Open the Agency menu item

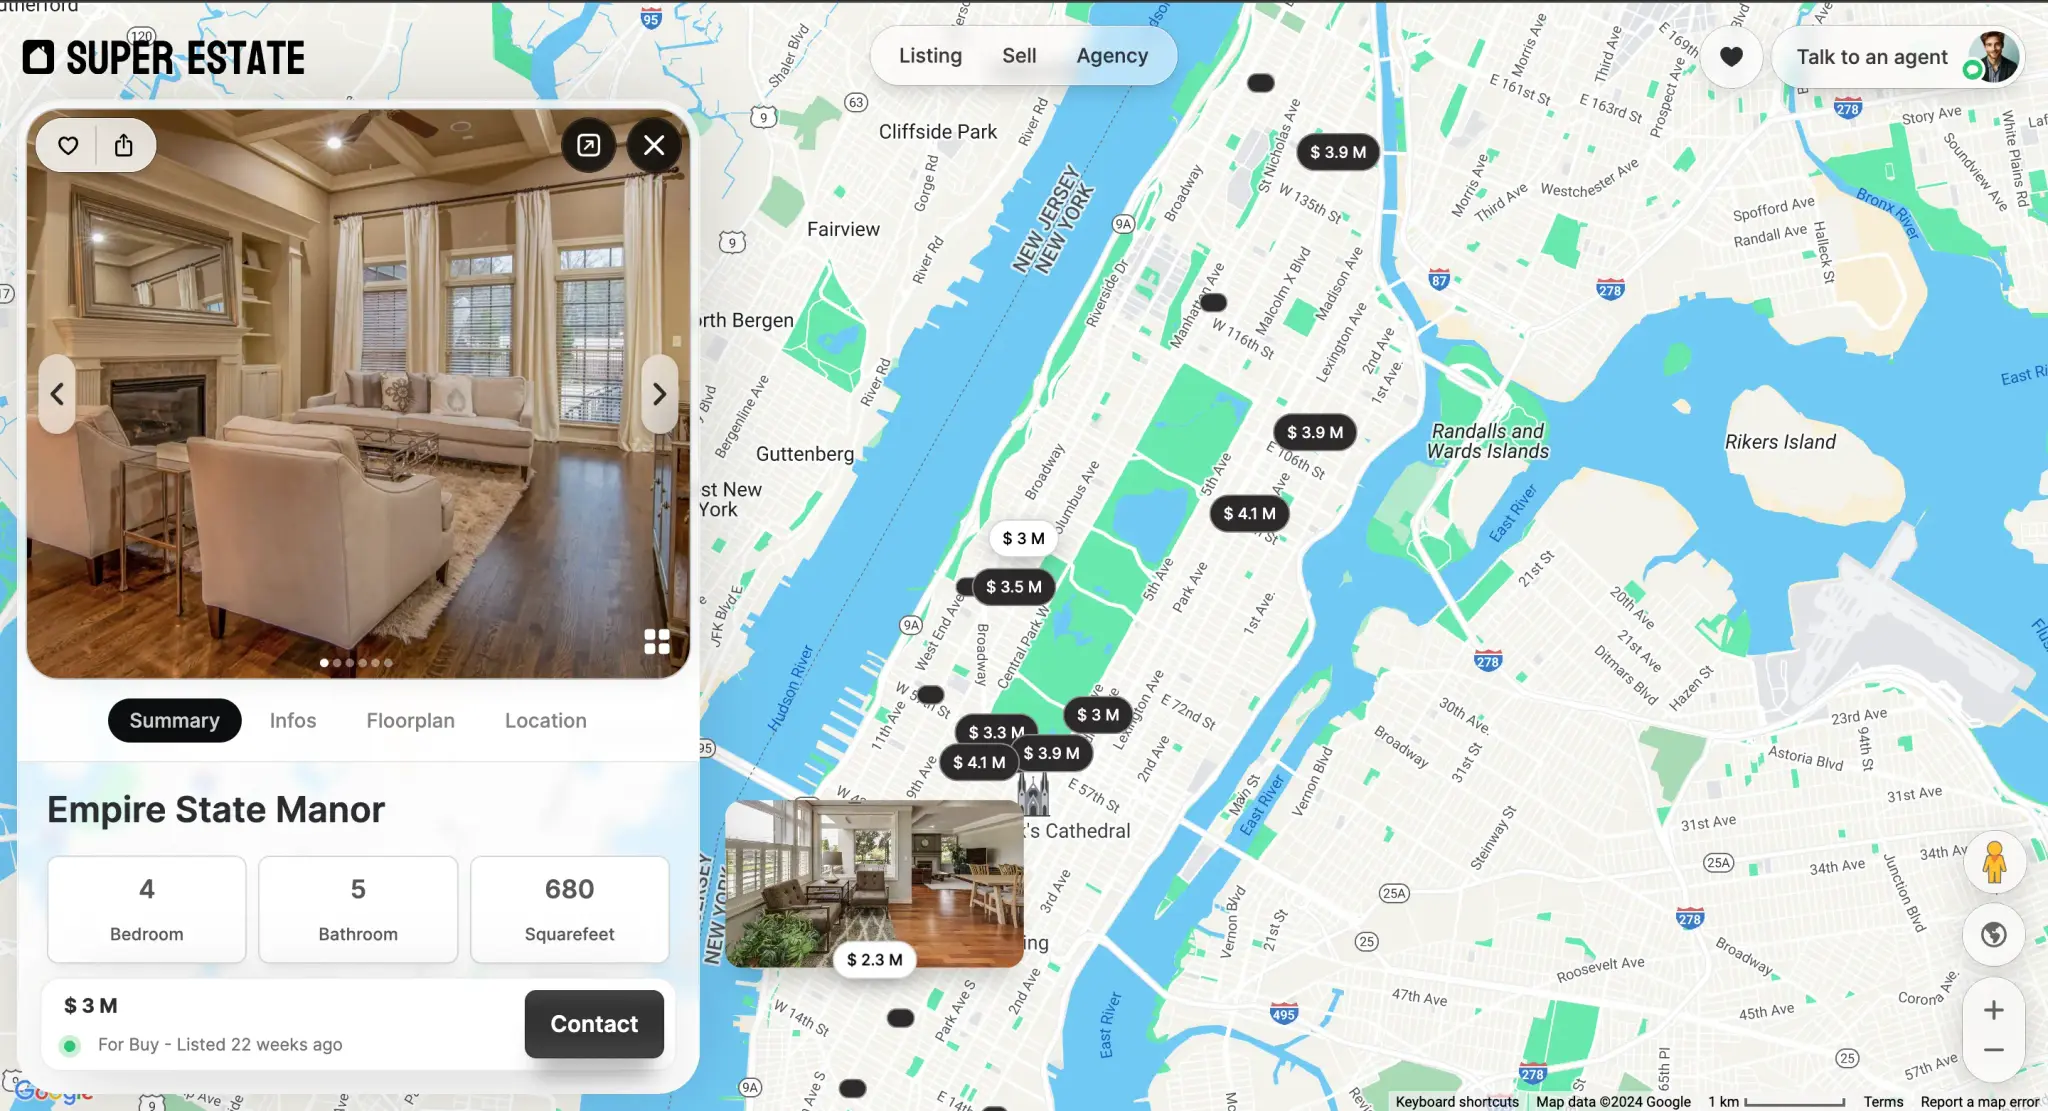point(1112,55)
